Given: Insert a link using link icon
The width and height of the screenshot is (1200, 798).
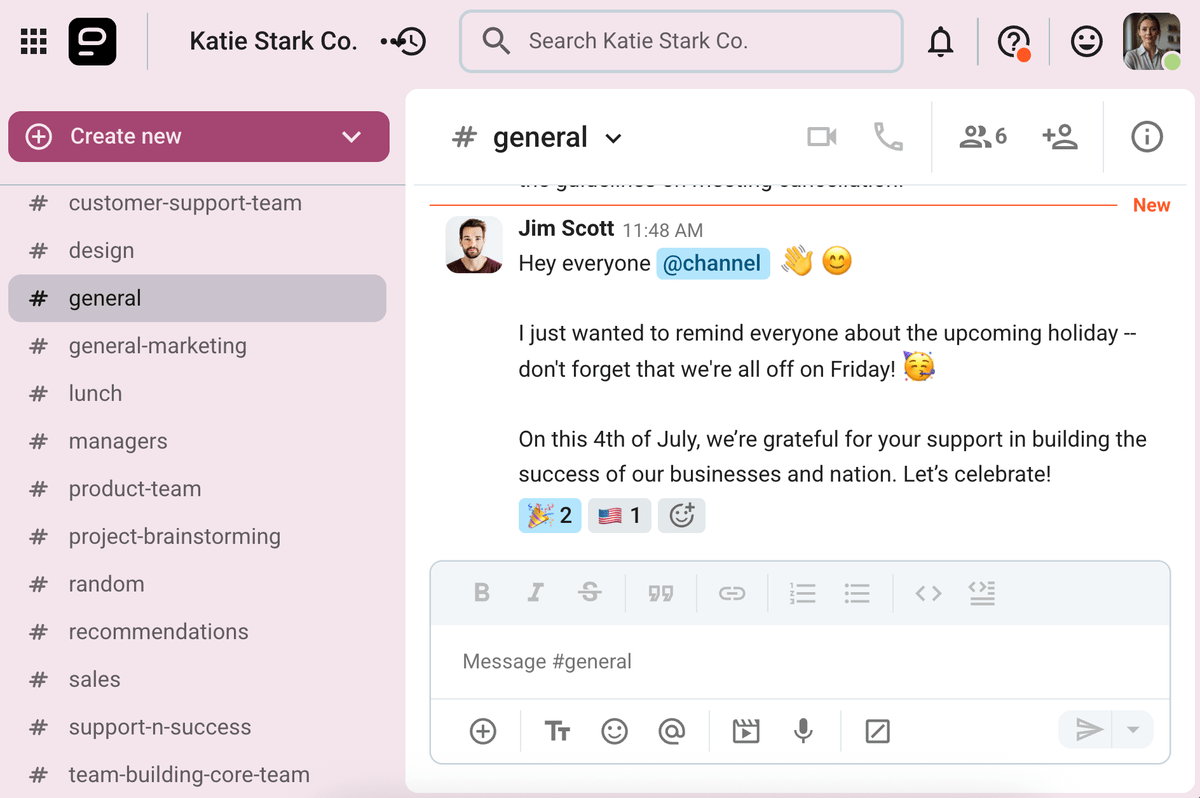Looking at the screenshot, I should point(731,593).
